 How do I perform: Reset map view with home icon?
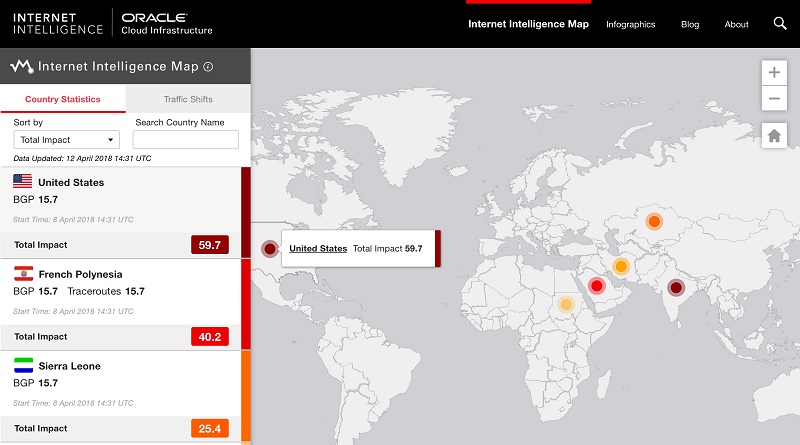click(774, 136)
